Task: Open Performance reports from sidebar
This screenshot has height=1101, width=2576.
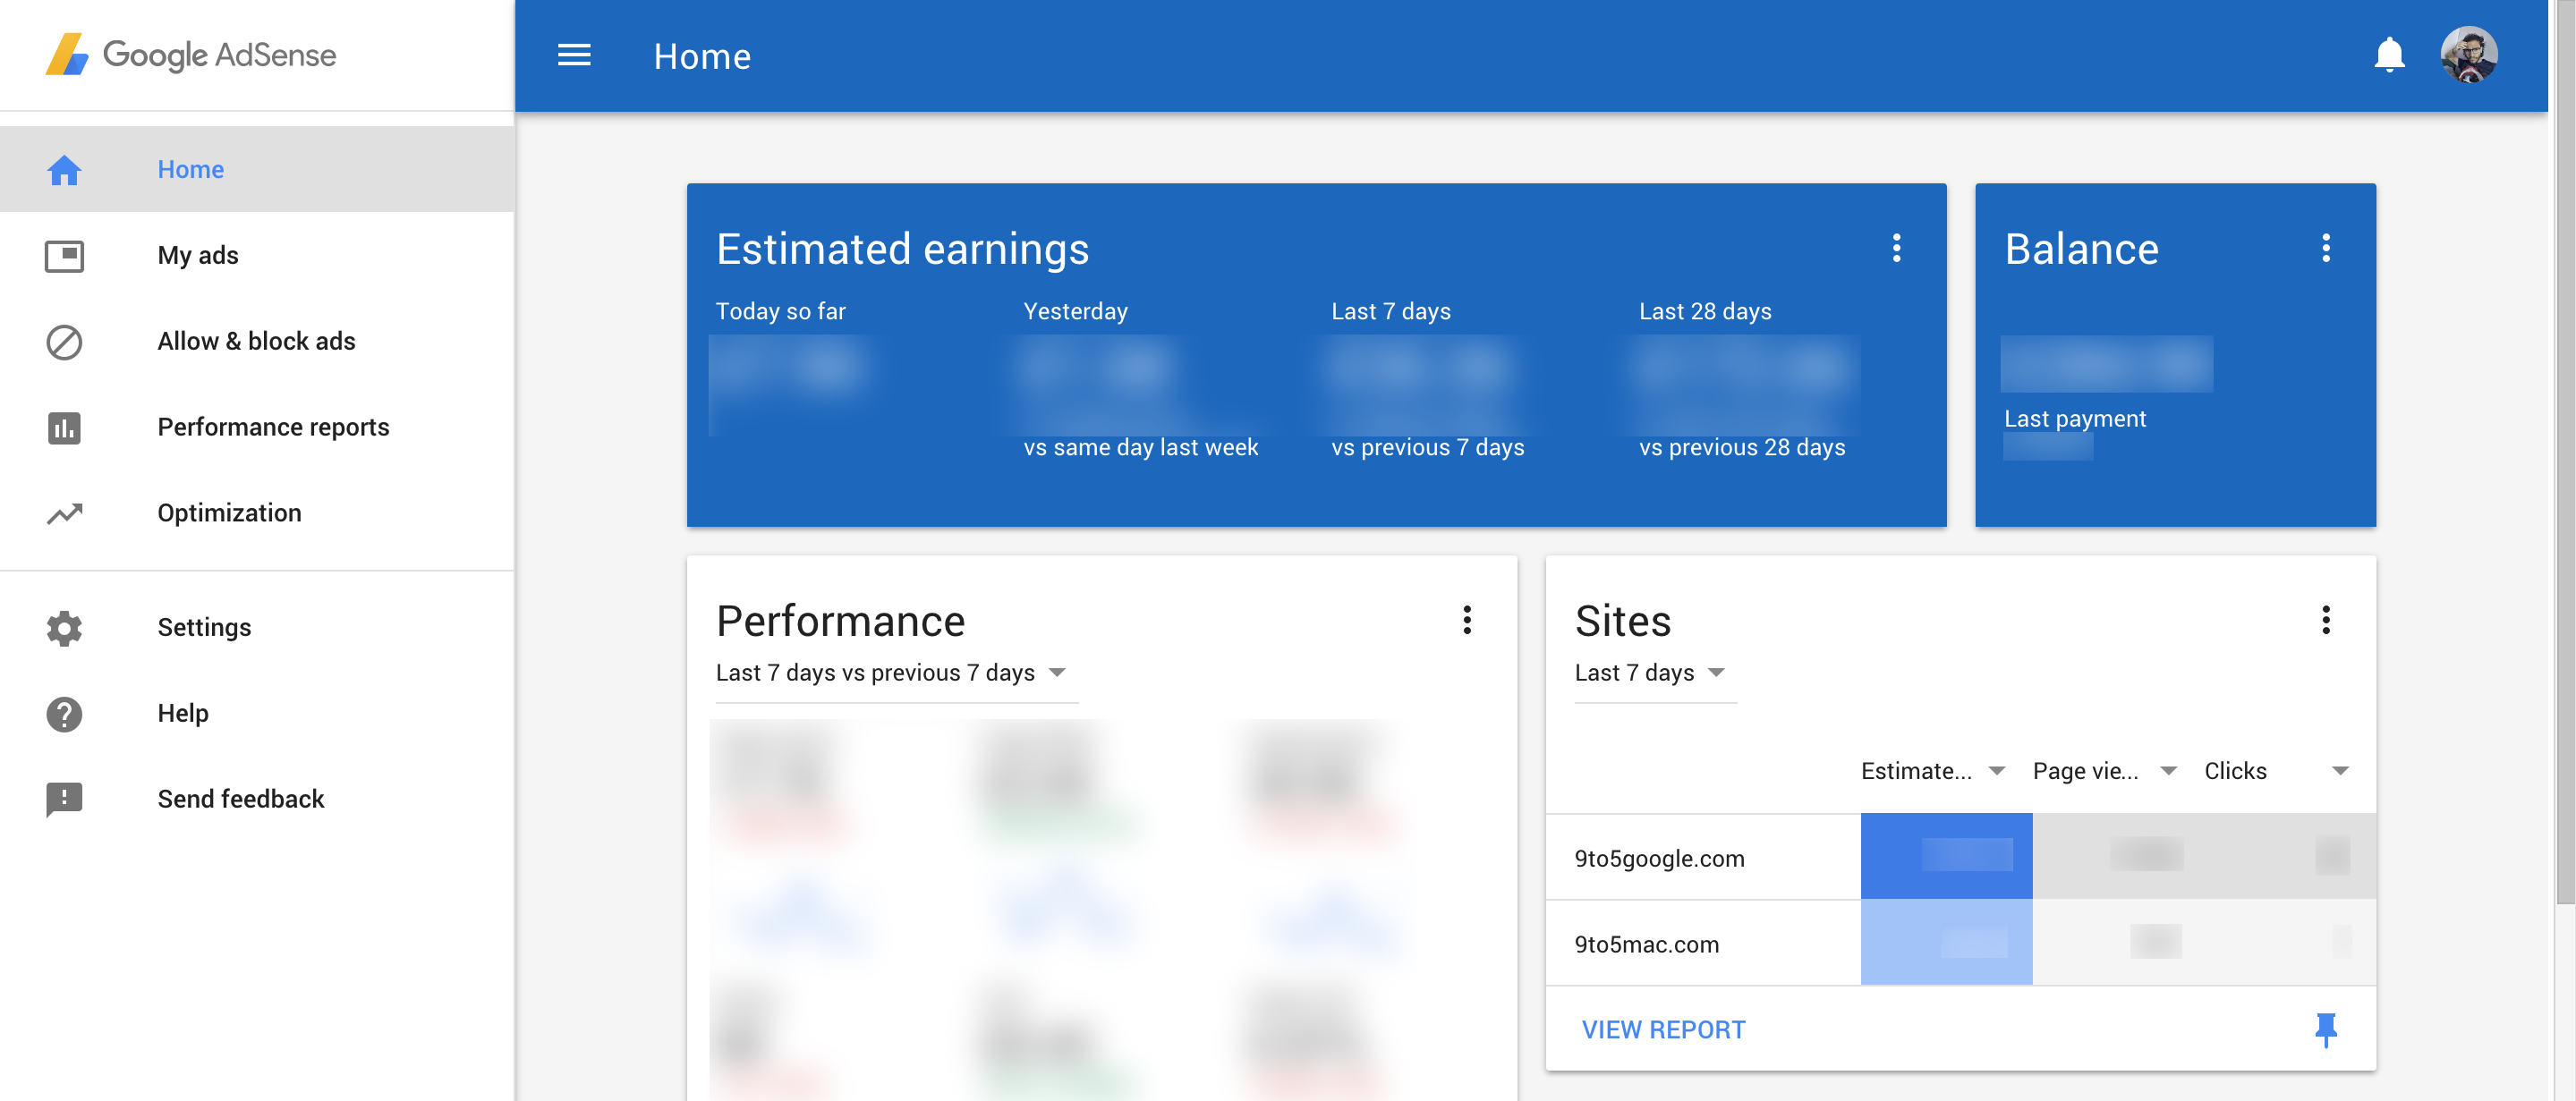Action: pyautogui.click(x=273, y=427)
